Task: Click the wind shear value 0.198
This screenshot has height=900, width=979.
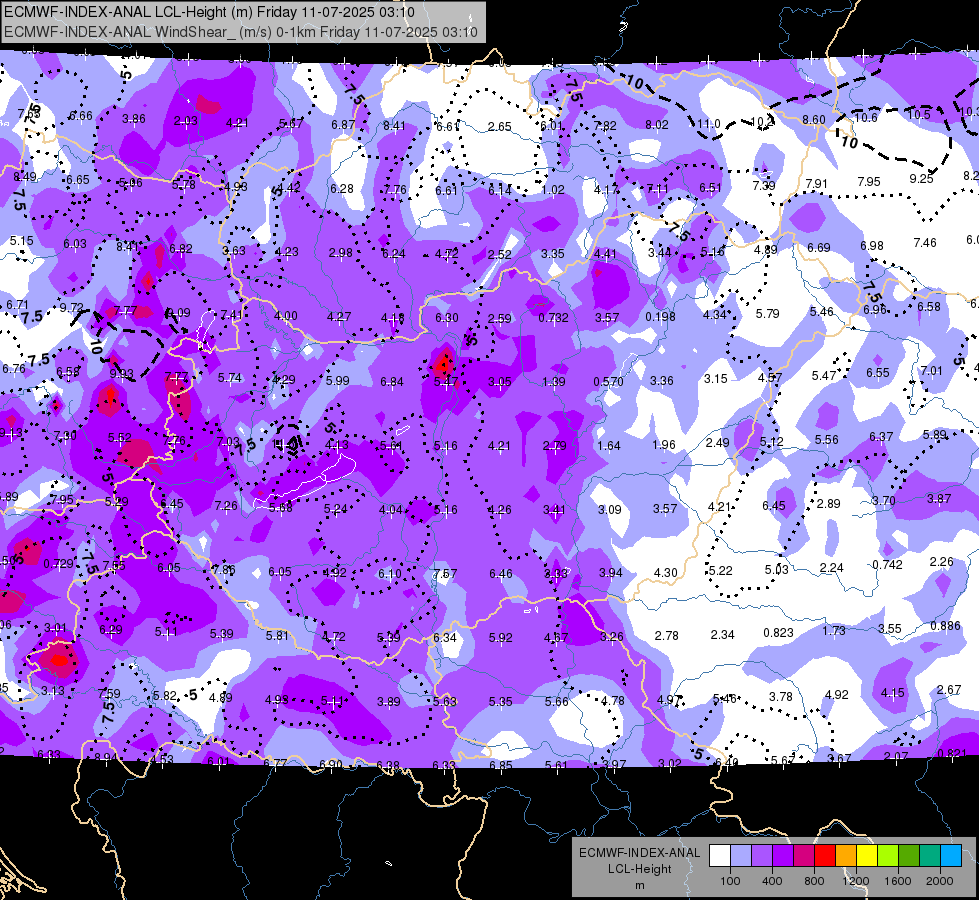Action: tap(661, 317)
